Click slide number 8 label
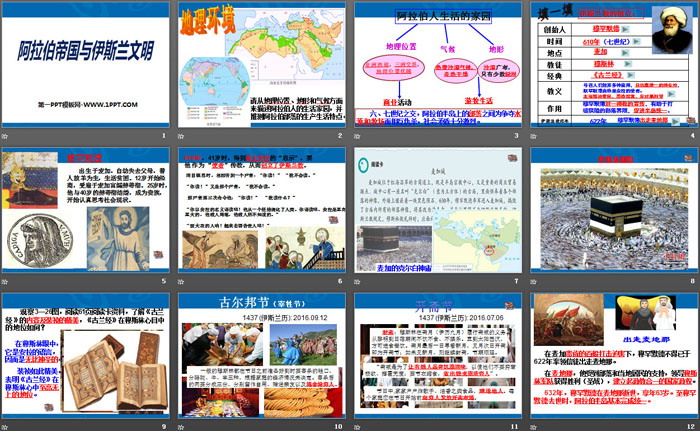Viewport: 700px width, 431px height. pyautogui.click(x=692, y=281)
